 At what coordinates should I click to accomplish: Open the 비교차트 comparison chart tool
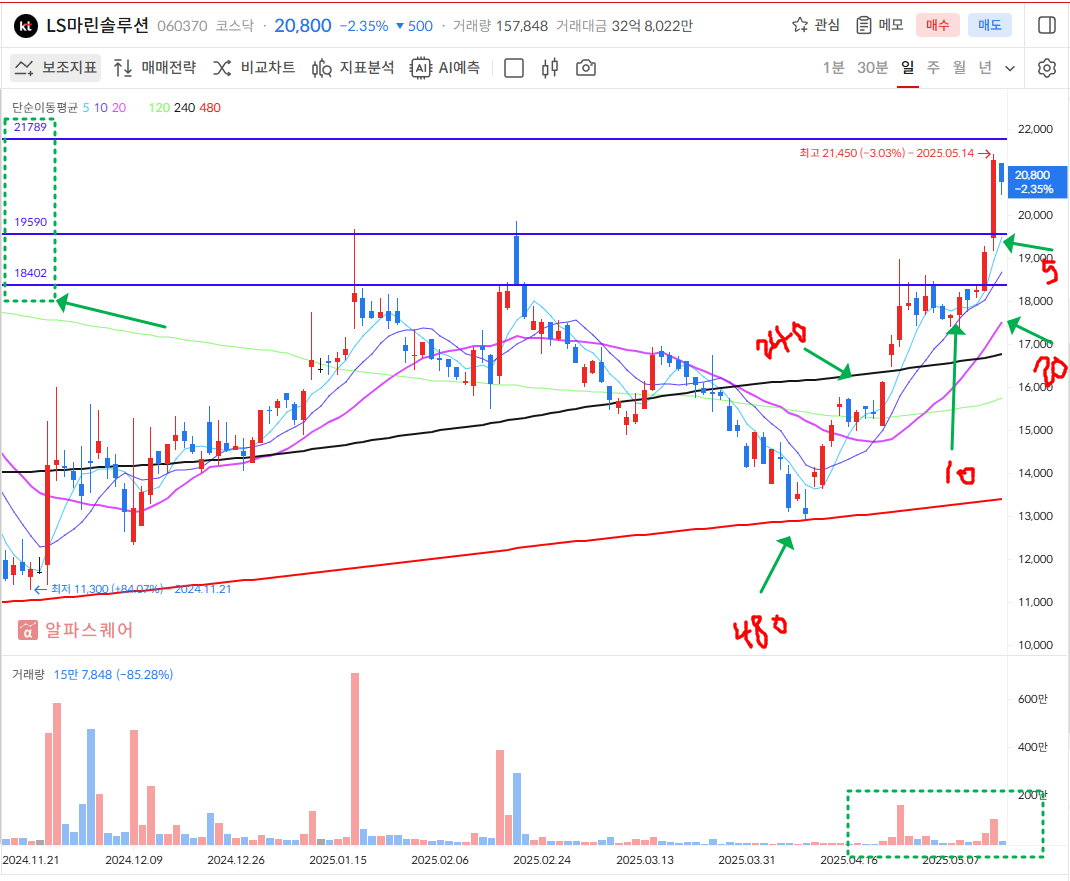254,68
